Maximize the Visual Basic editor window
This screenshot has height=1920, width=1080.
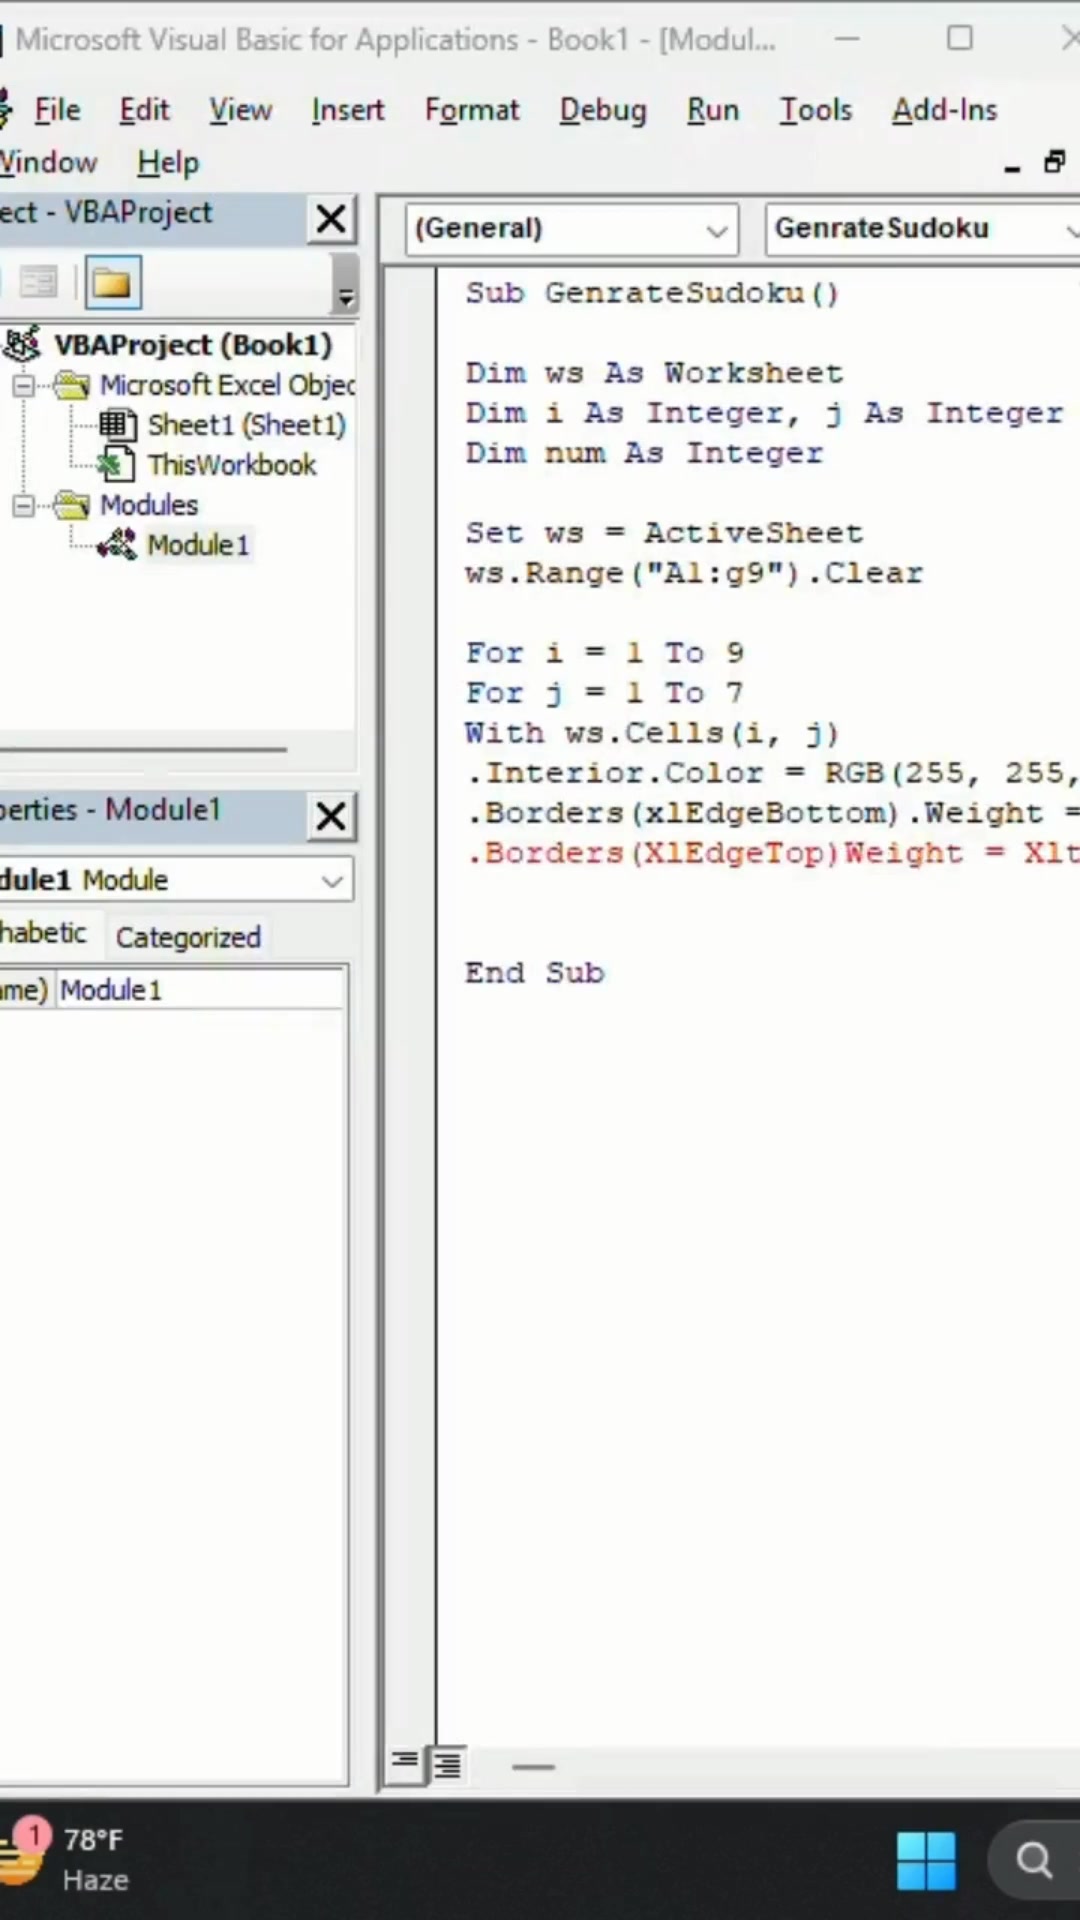pos(960,39)
